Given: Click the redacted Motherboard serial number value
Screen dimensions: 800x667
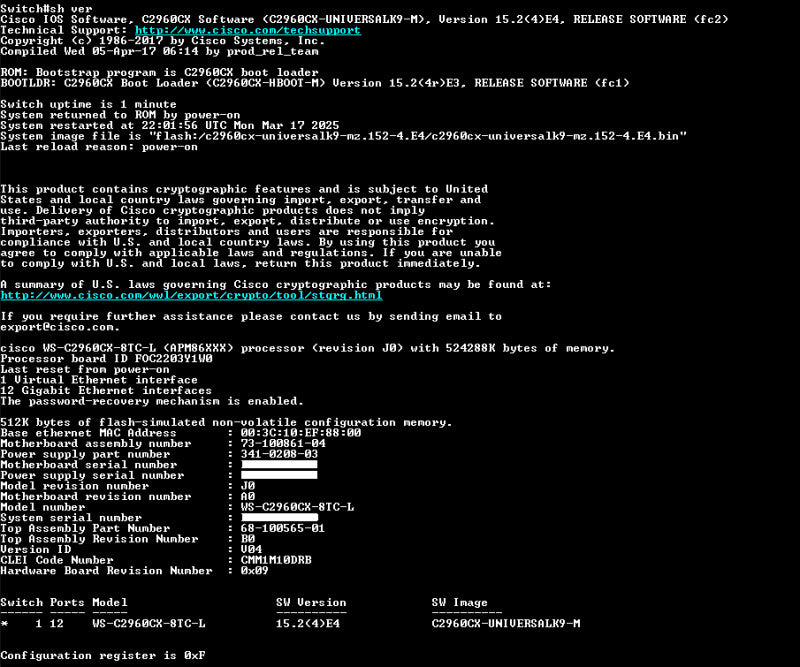Looking at the screenshot, I should coord(280,465).
